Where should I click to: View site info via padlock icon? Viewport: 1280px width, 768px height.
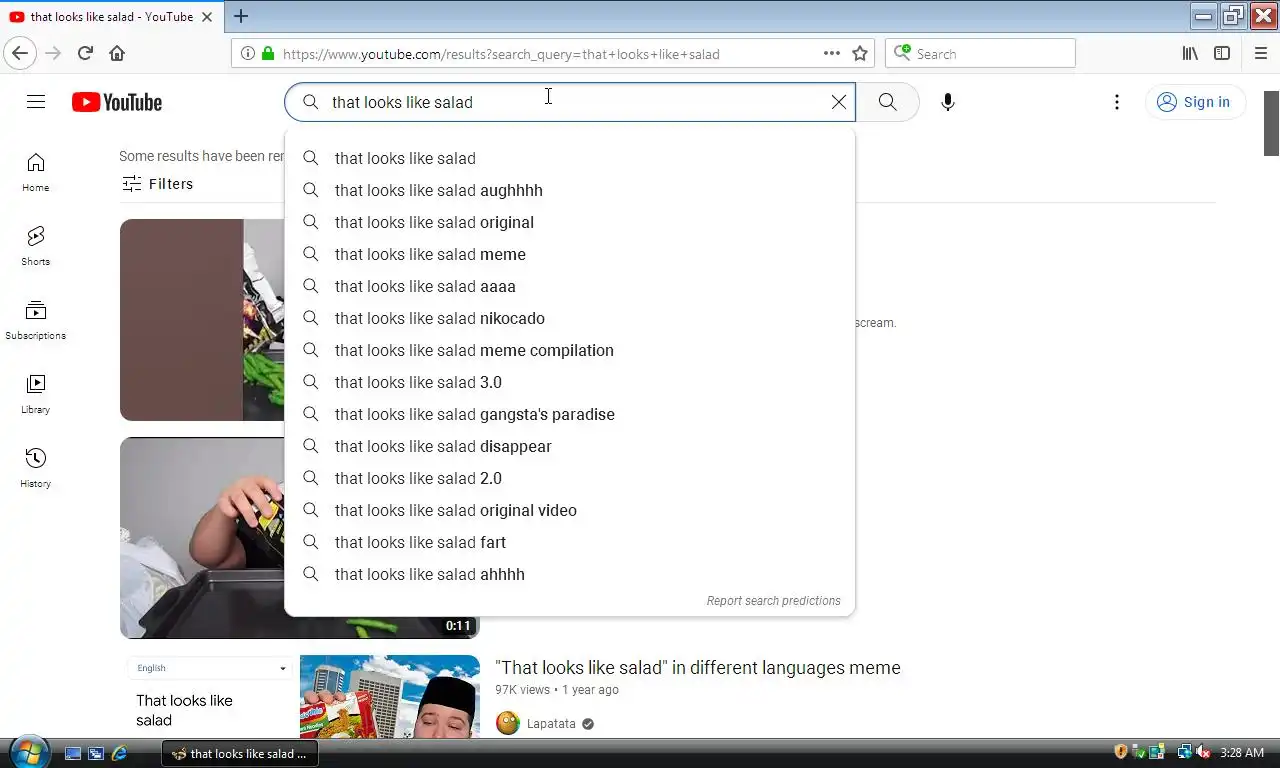pyautogui.click(x=268, y=53)
